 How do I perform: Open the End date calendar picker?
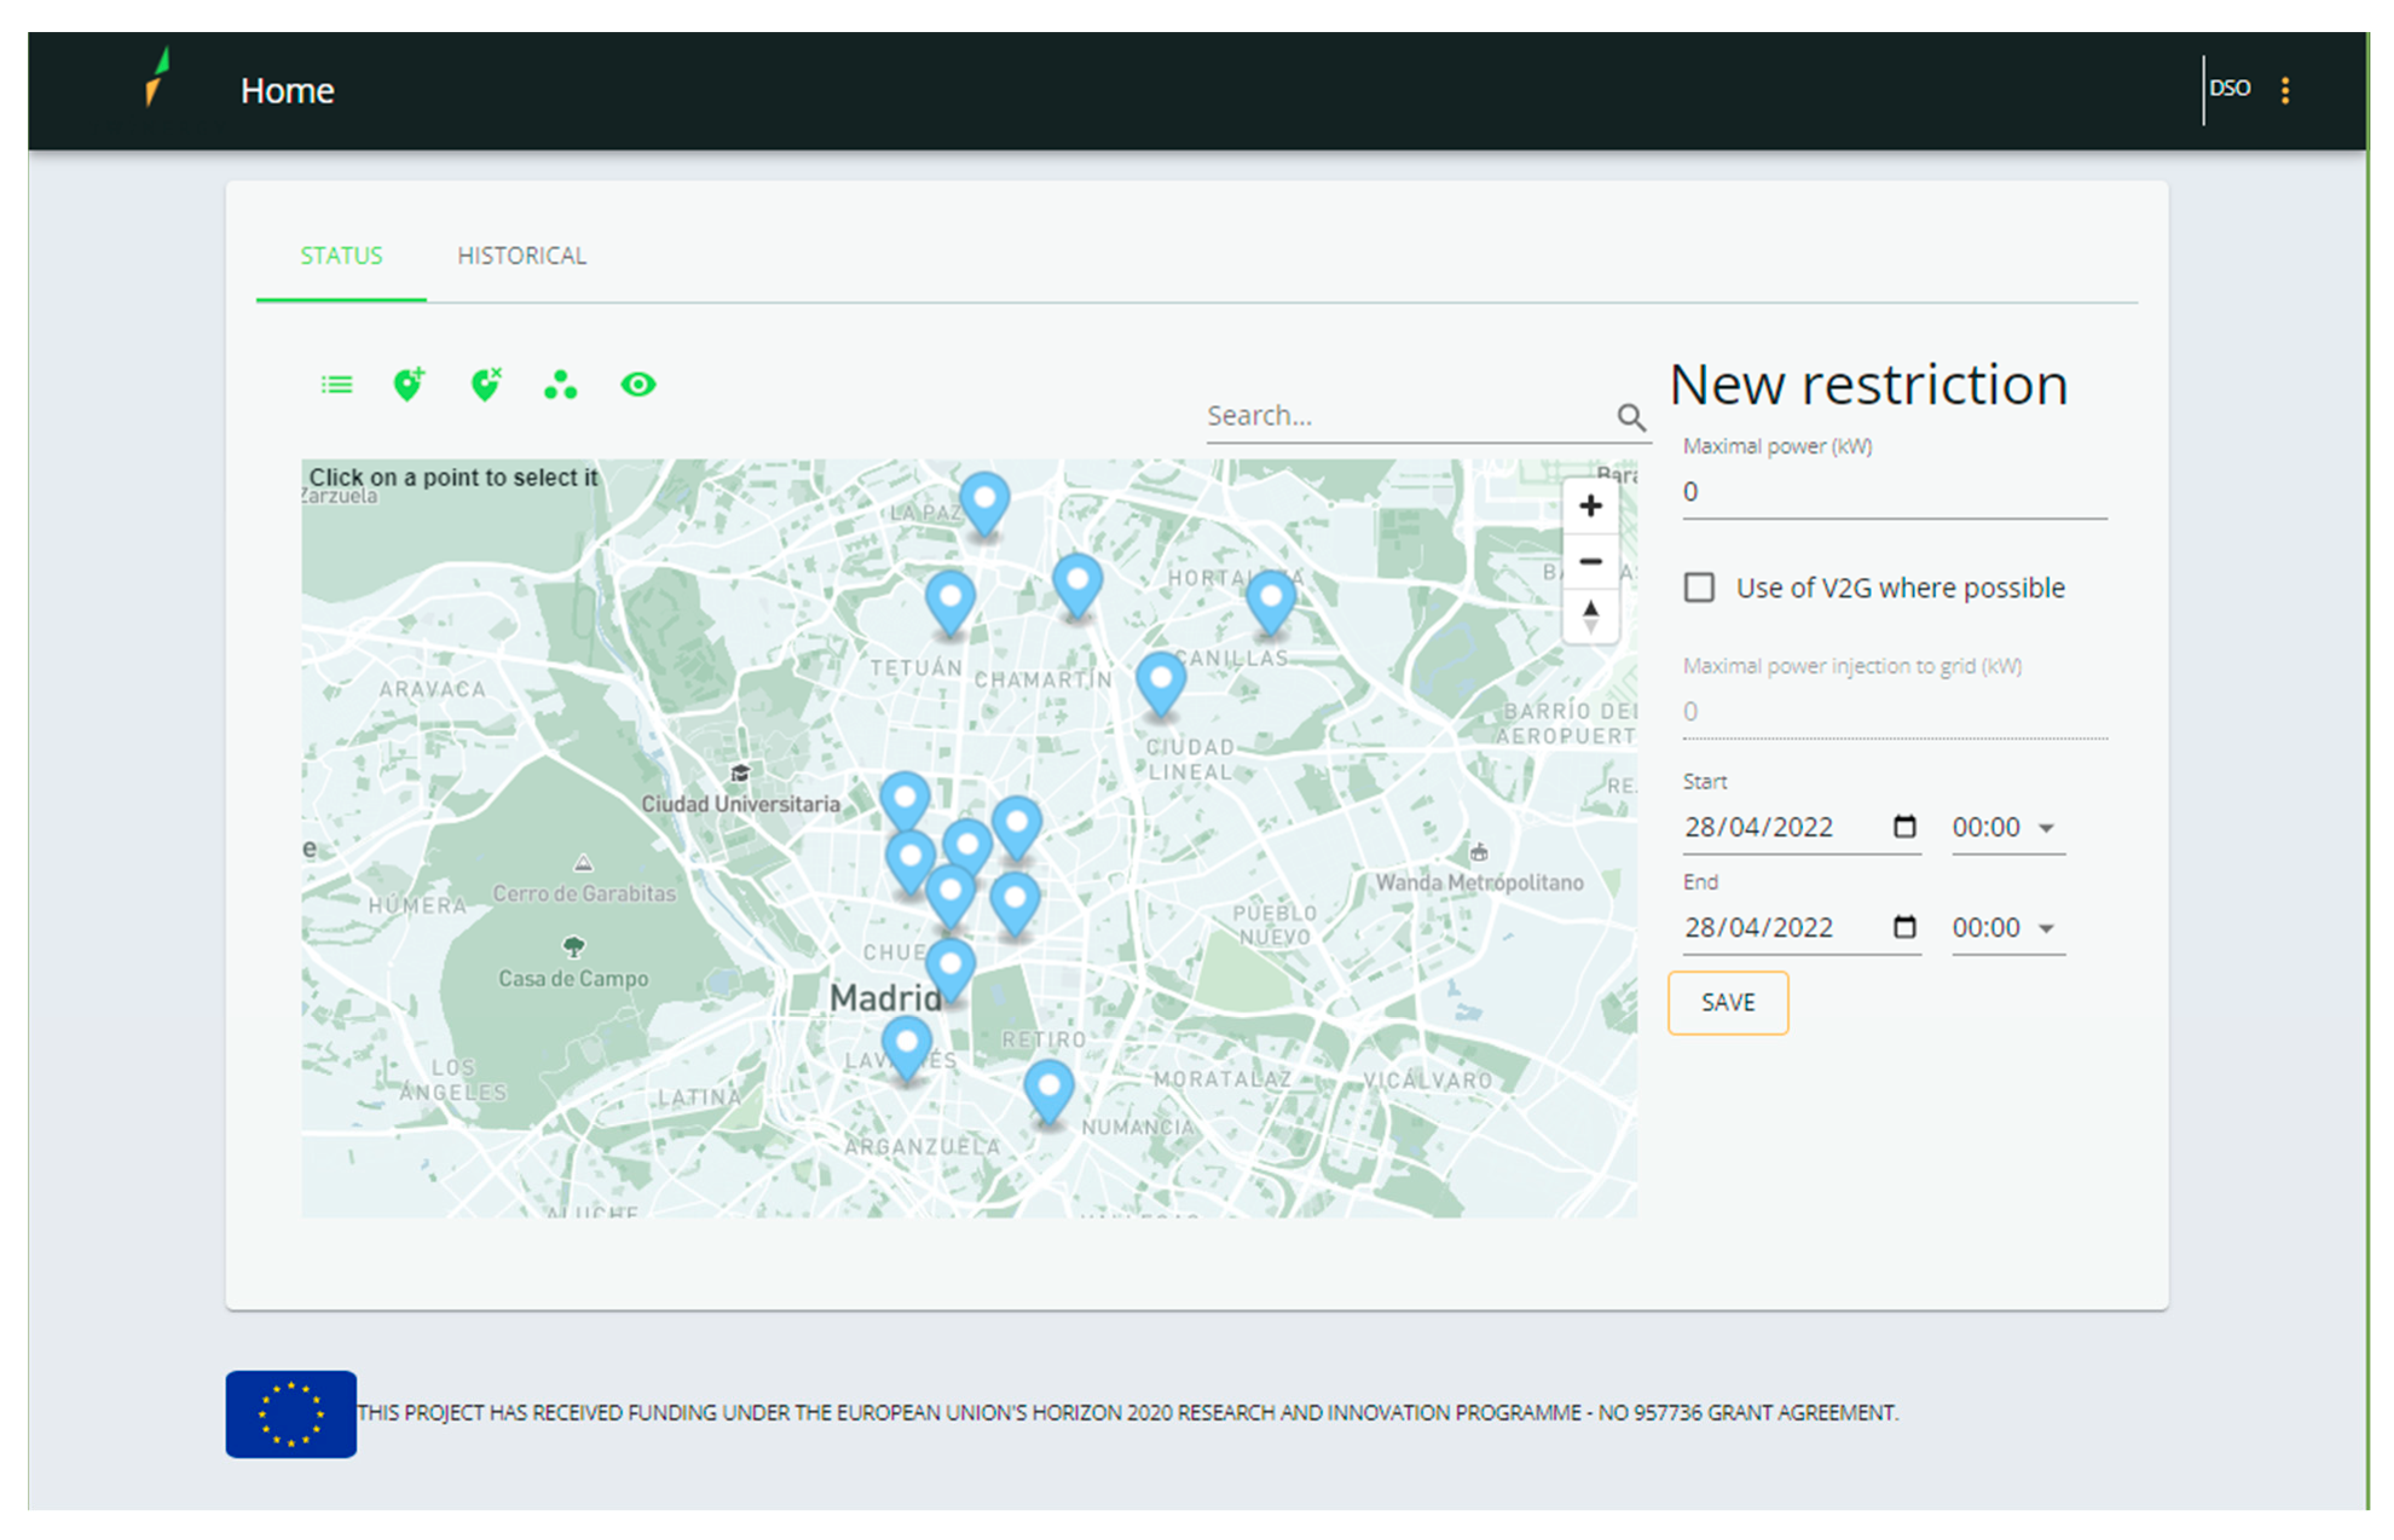[x=1904, y=927]
